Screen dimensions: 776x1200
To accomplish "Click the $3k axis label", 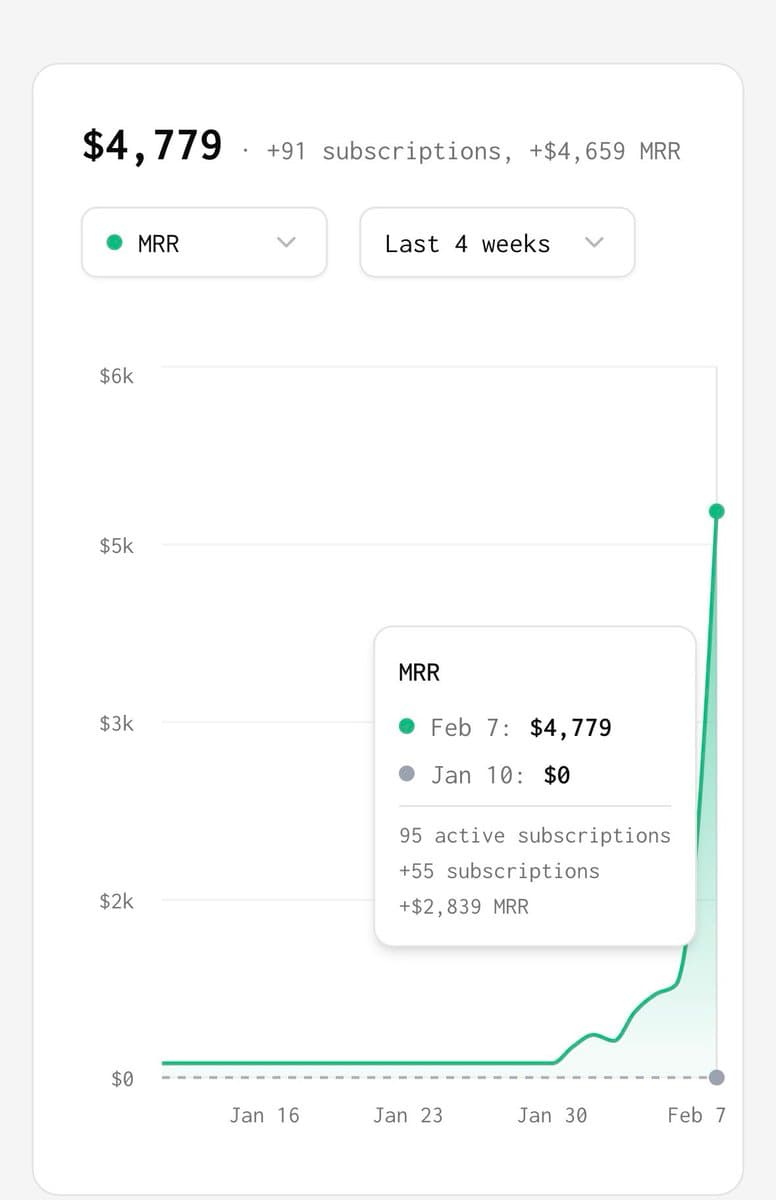I will coord(116,723).
